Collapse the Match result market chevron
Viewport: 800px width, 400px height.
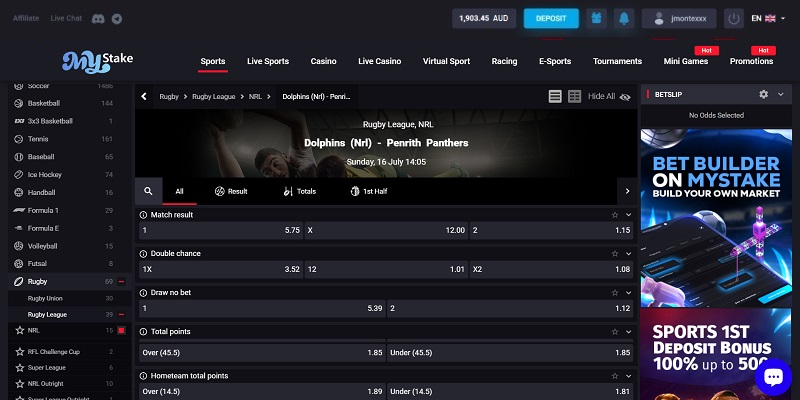point(629,215)
